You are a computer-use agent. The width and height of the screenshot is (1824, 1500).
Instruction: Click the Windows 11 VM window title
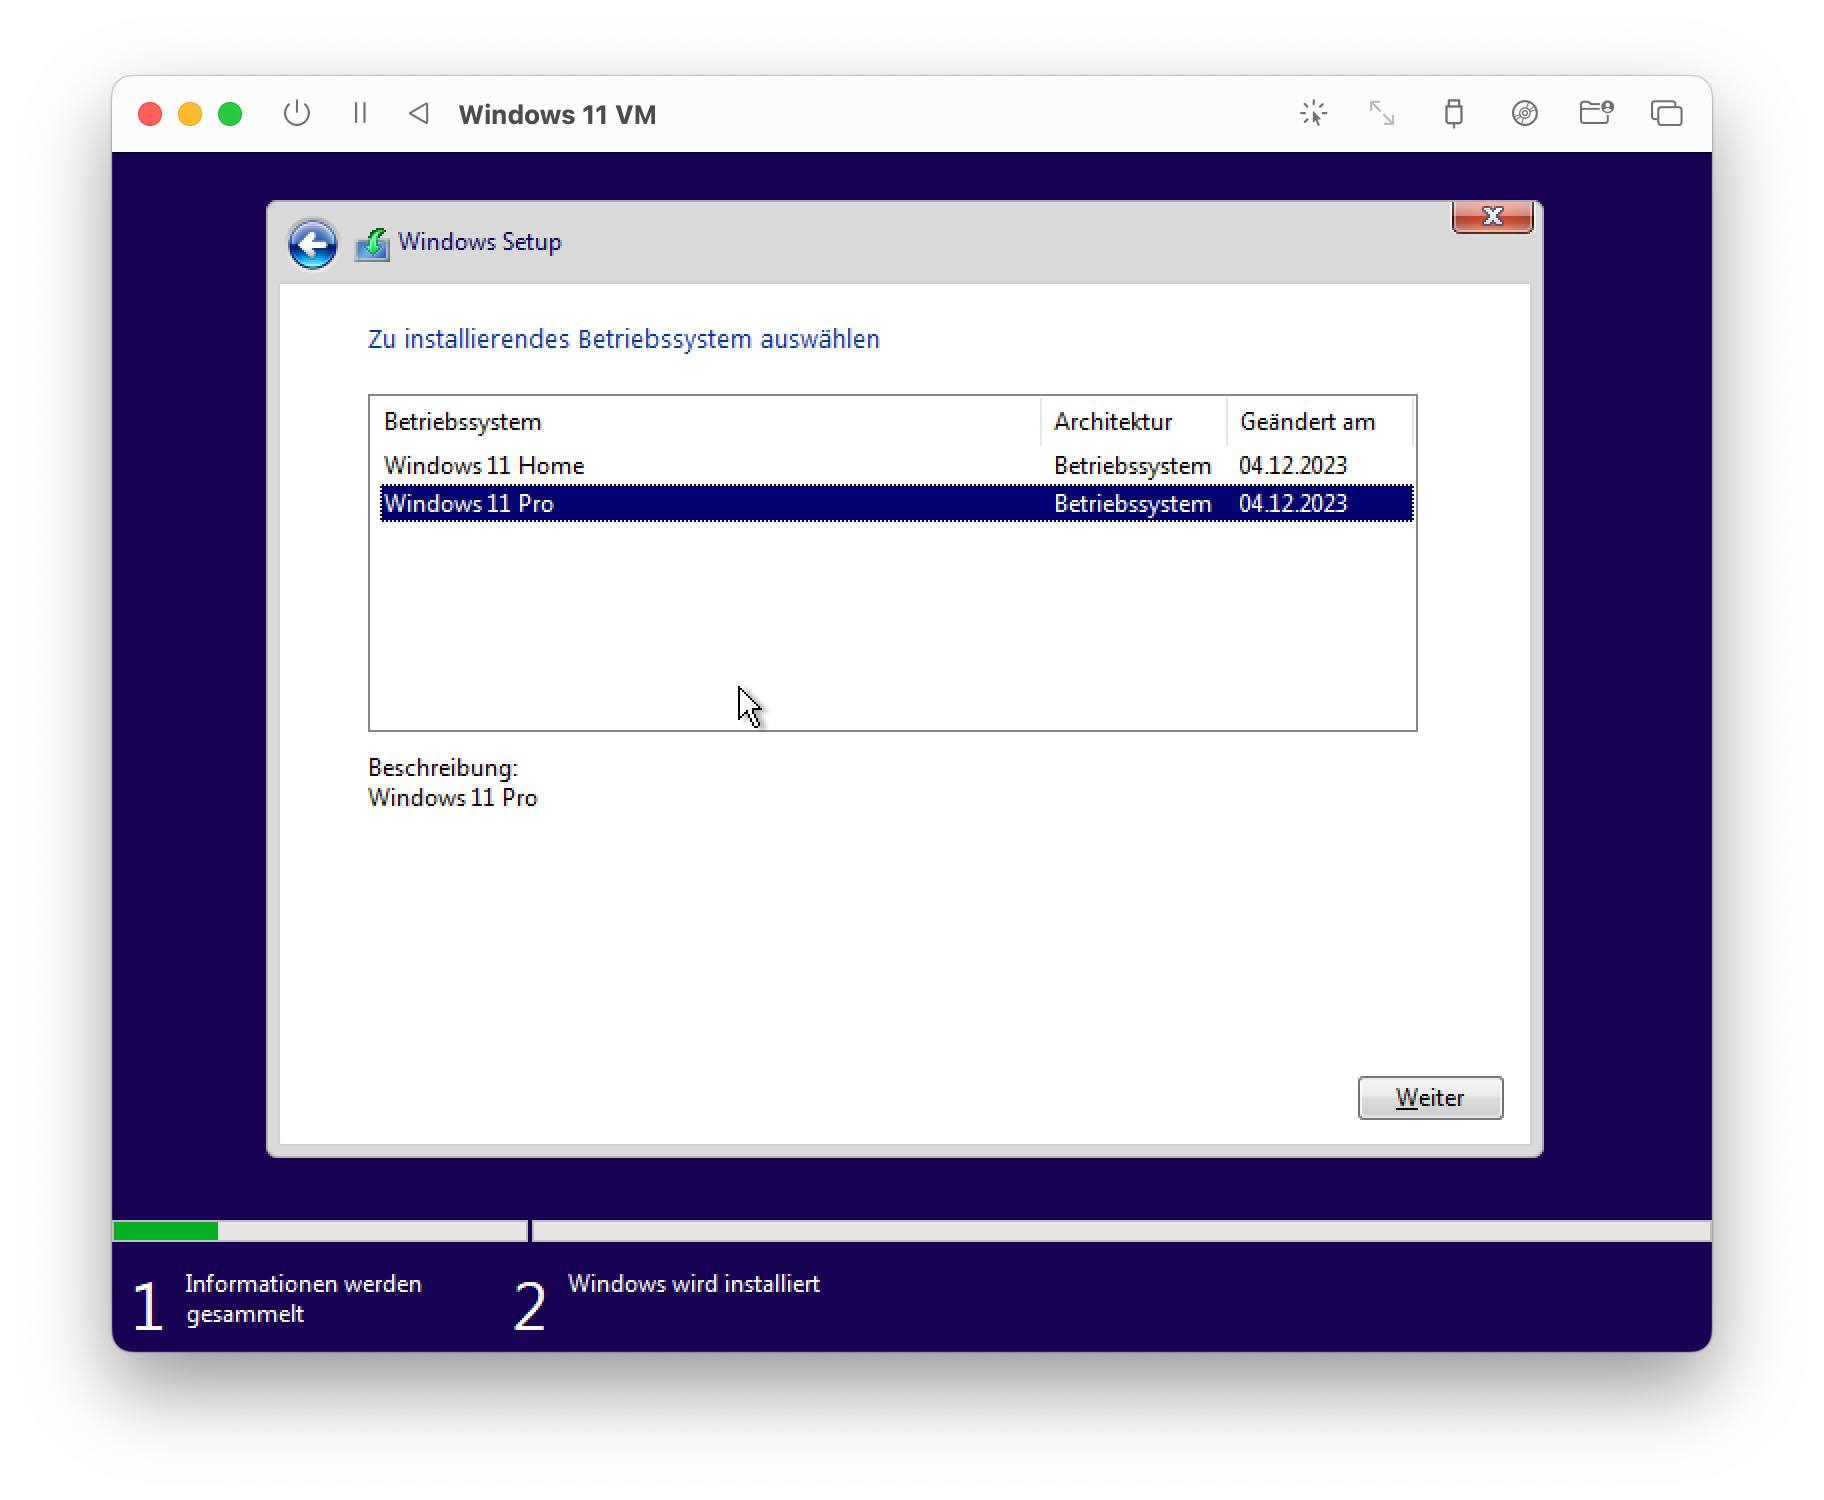coord(558,115)
